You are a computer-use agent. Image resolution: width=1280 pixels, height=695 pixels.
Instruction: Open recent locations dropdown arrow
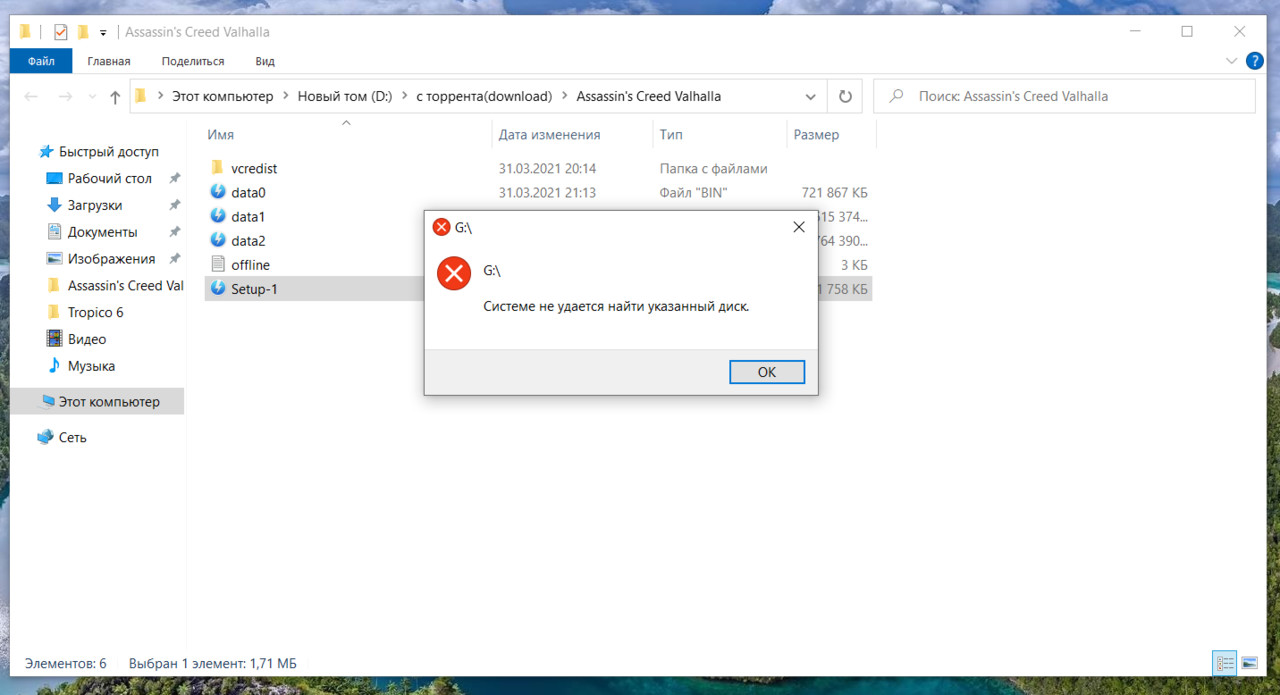[92, 97]
